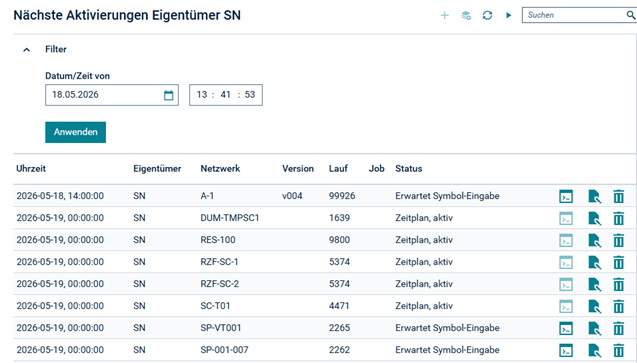Click the plus add icon in header
This screenshot has width=637, height=363.
pyautogui.click(x=445, y=15)
